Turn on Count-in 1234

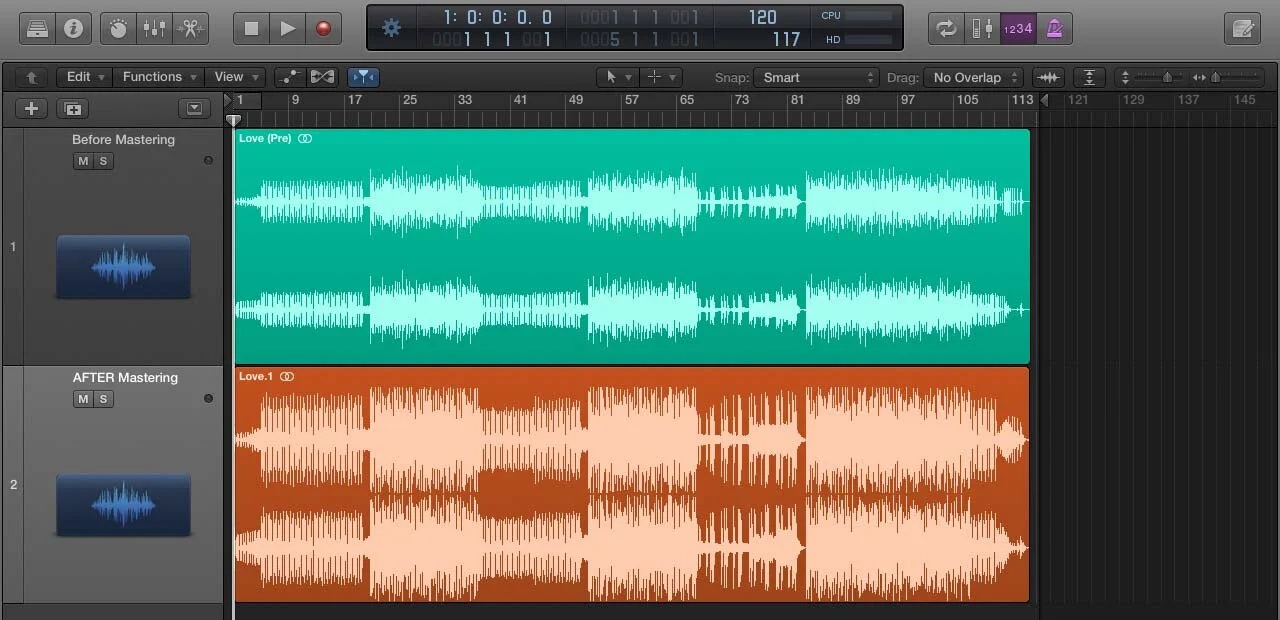click(x=1018, y=28)
